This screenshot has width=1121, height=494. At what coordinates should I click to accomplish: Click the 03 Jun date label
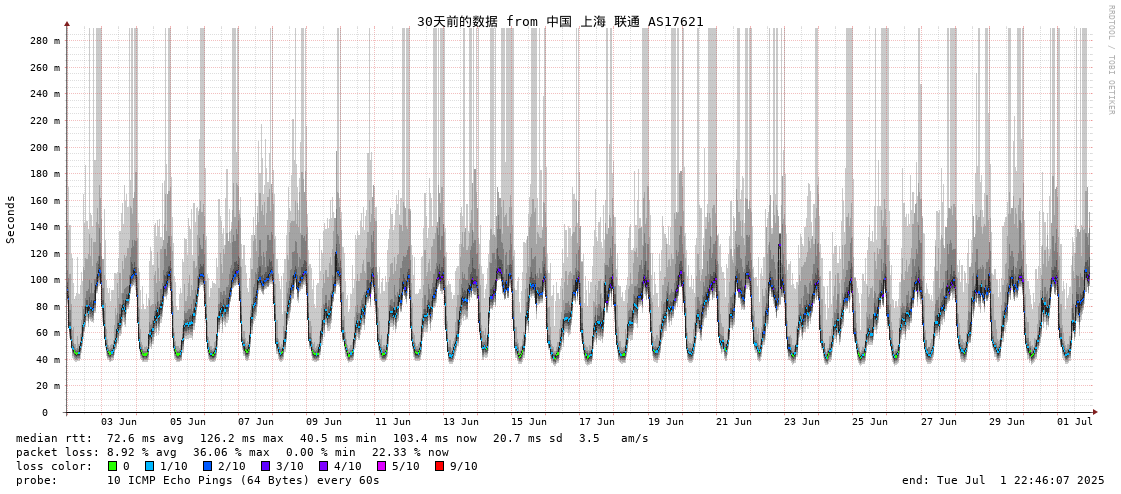click(x=119, y=422)
